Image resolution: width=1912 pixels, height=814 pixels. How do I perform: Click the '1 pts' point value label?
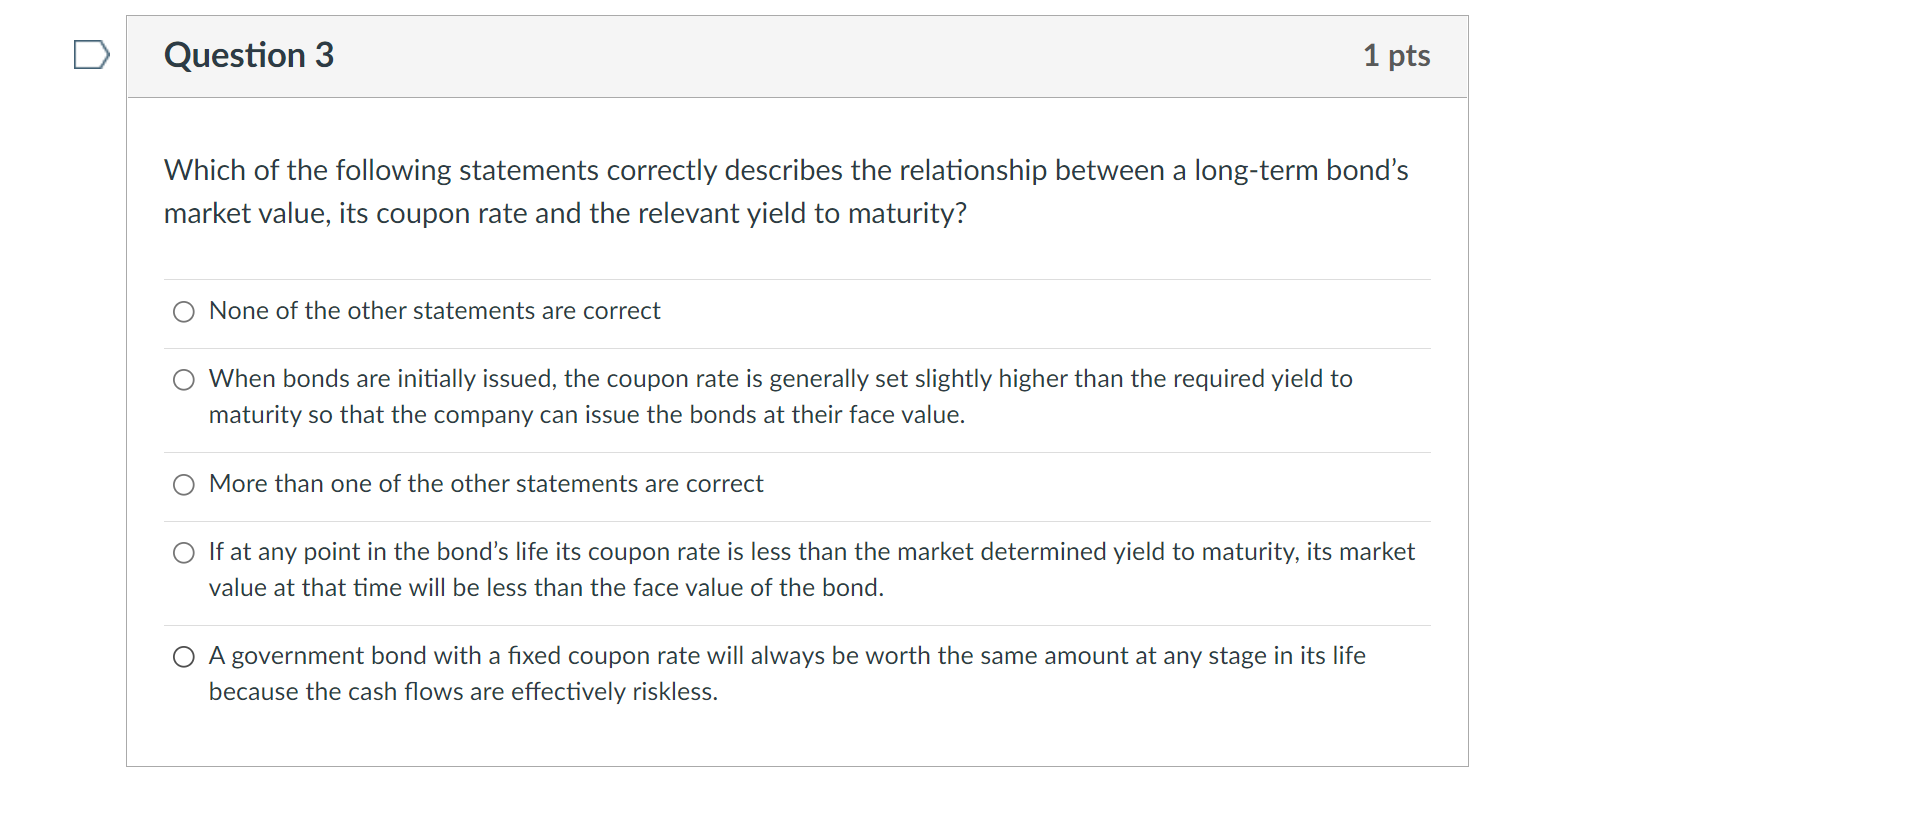click(x=1396, y=56)
